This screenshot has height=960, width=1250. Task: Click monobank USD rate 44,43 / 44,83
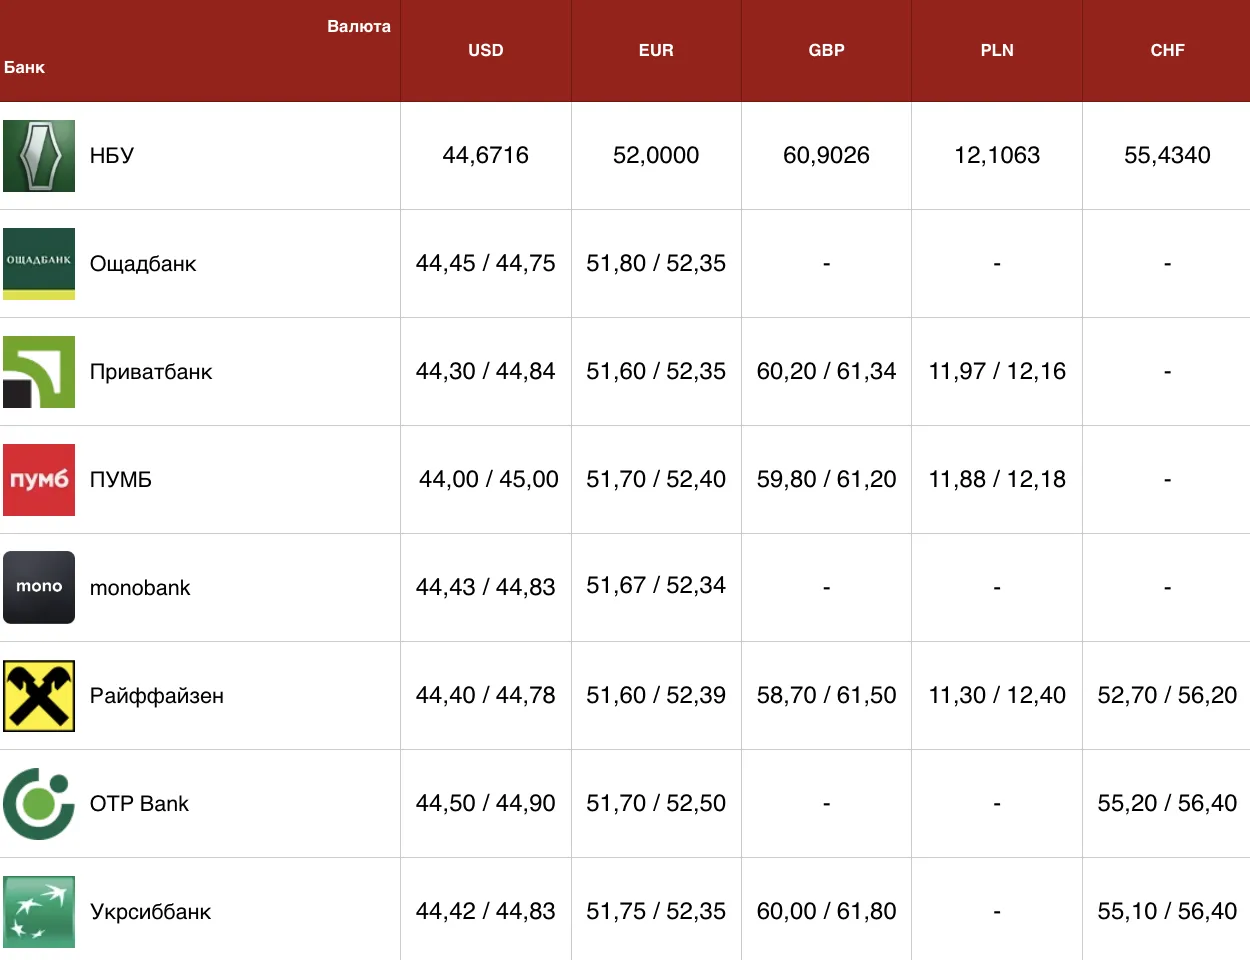coord(486,588)
